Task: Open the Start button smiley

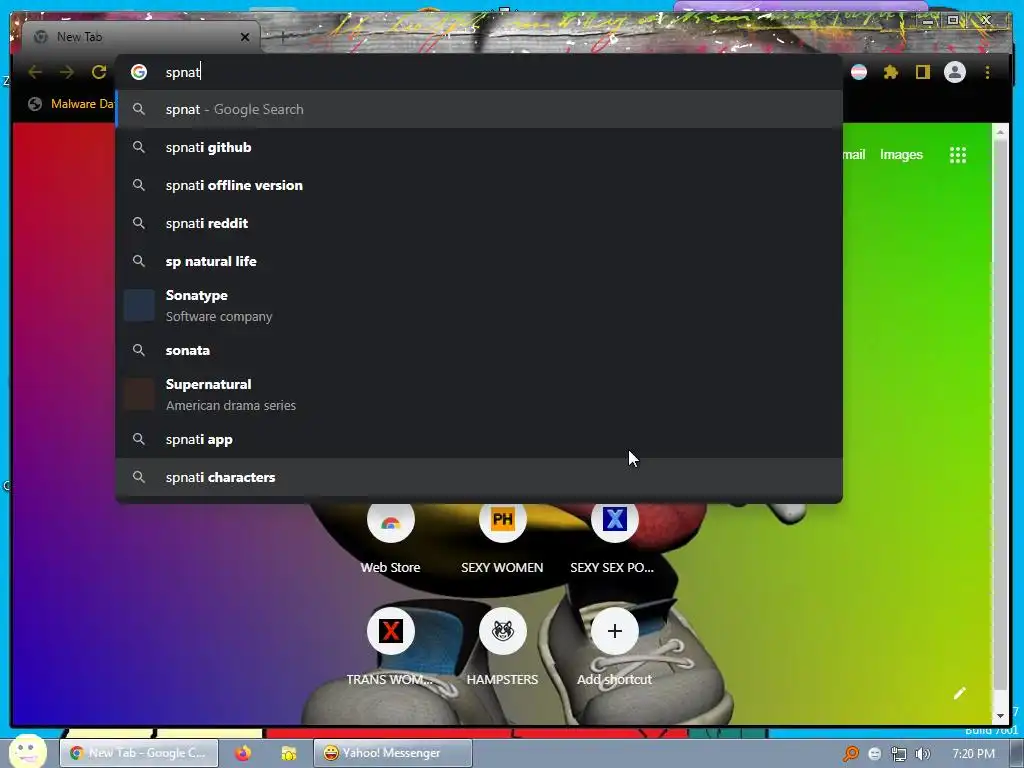Action: point(27,751)
